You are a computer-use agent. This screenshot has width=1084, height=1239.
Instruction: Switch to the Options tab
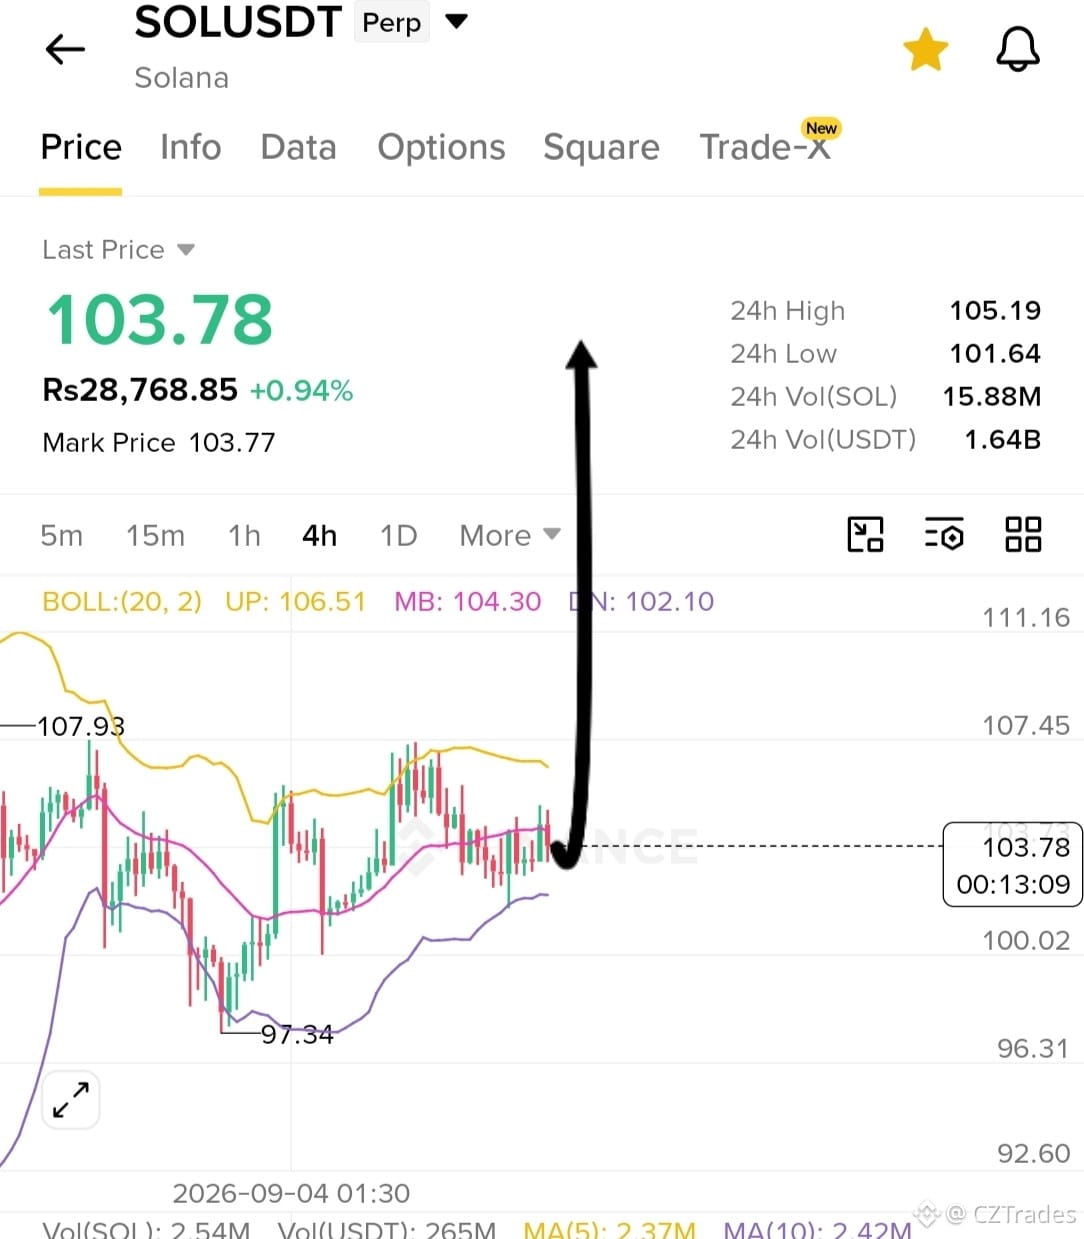[441, 147]
